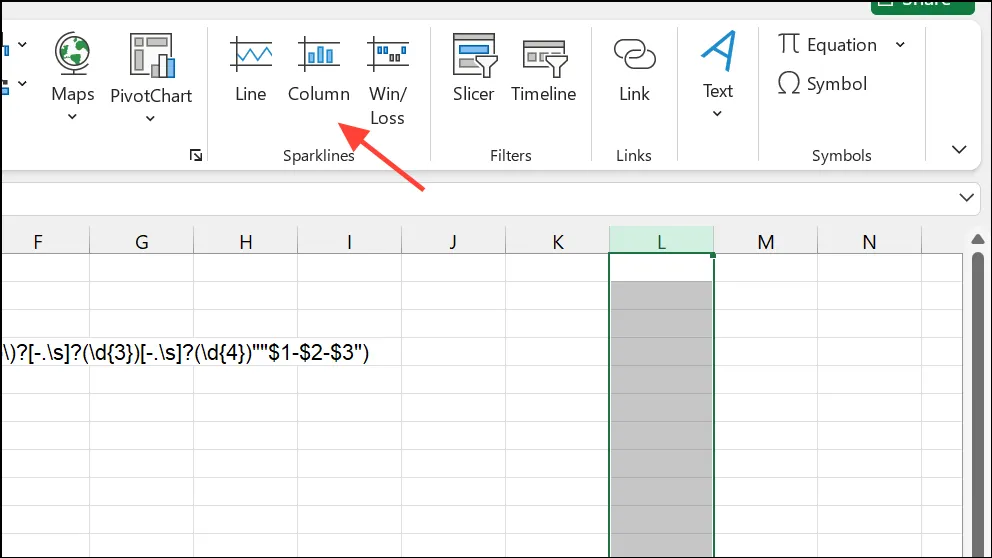992x558 pixels.
Task: Collapse the ribbon with the chevron
Action: pyautogui.click(x=959, y=150)
